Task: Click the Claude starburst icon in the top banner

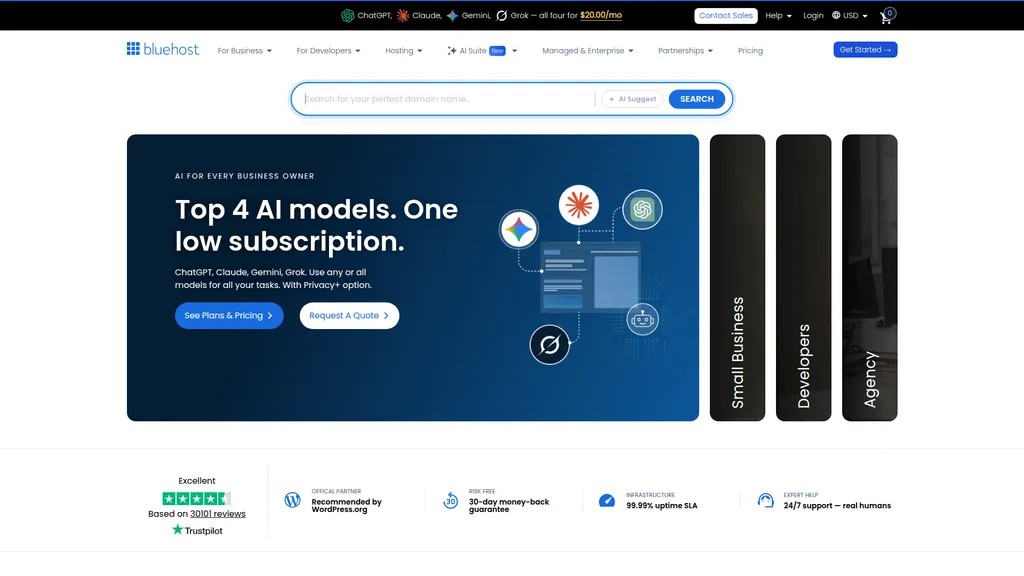Action: pos(403,16)
